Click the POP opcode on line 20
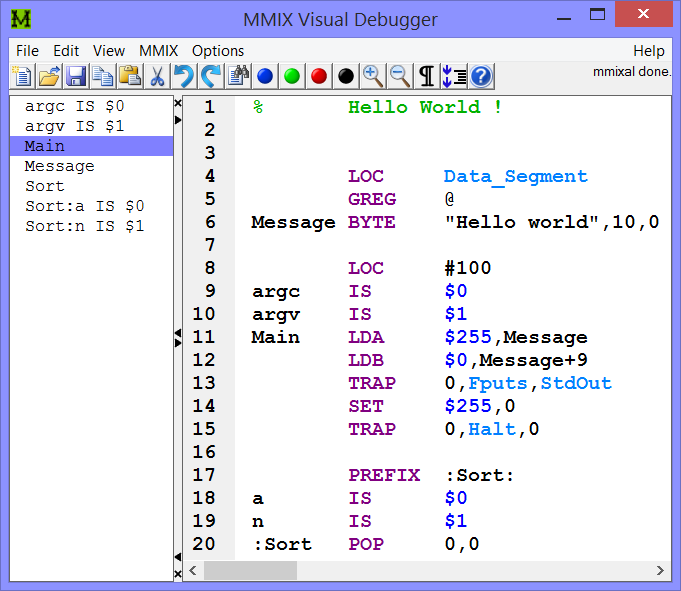Image resolution: width=681 pixels, height=591 pixels. point(366,544)
